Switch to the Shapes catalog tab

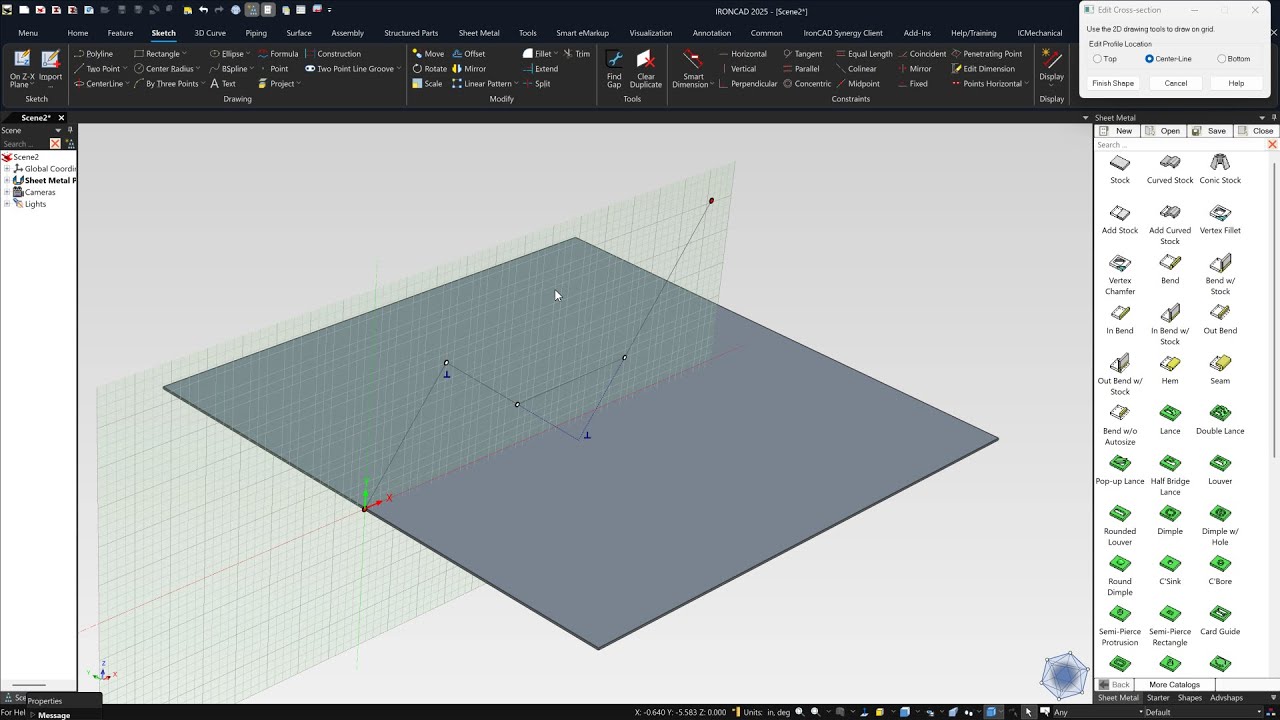click(x=1190, y=698)
